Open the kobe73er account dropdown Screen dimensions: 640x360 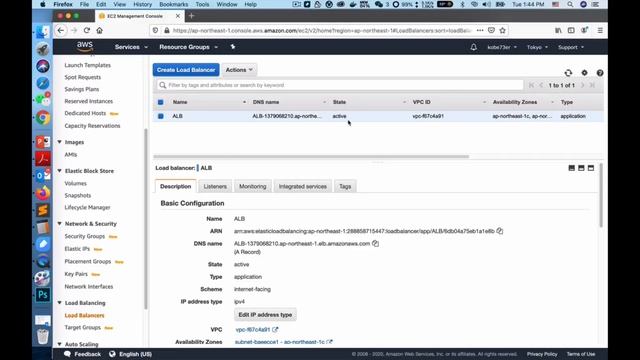(x=502, y=47)
